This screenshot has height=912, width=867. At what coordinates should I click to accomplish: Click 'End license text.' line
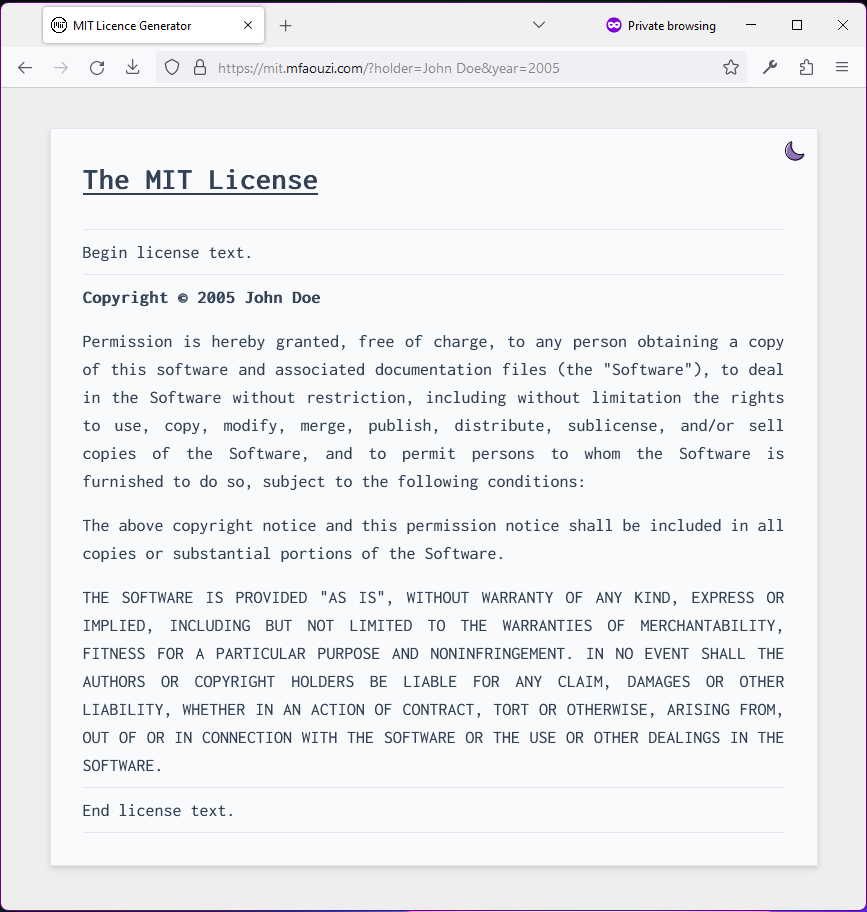[x=158, y=811]
